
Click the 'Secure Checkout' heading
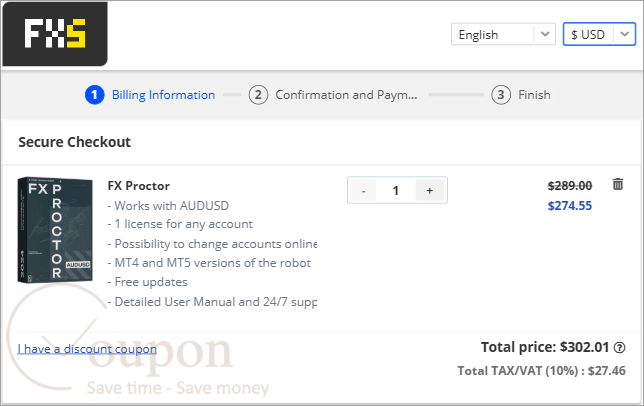74,142
